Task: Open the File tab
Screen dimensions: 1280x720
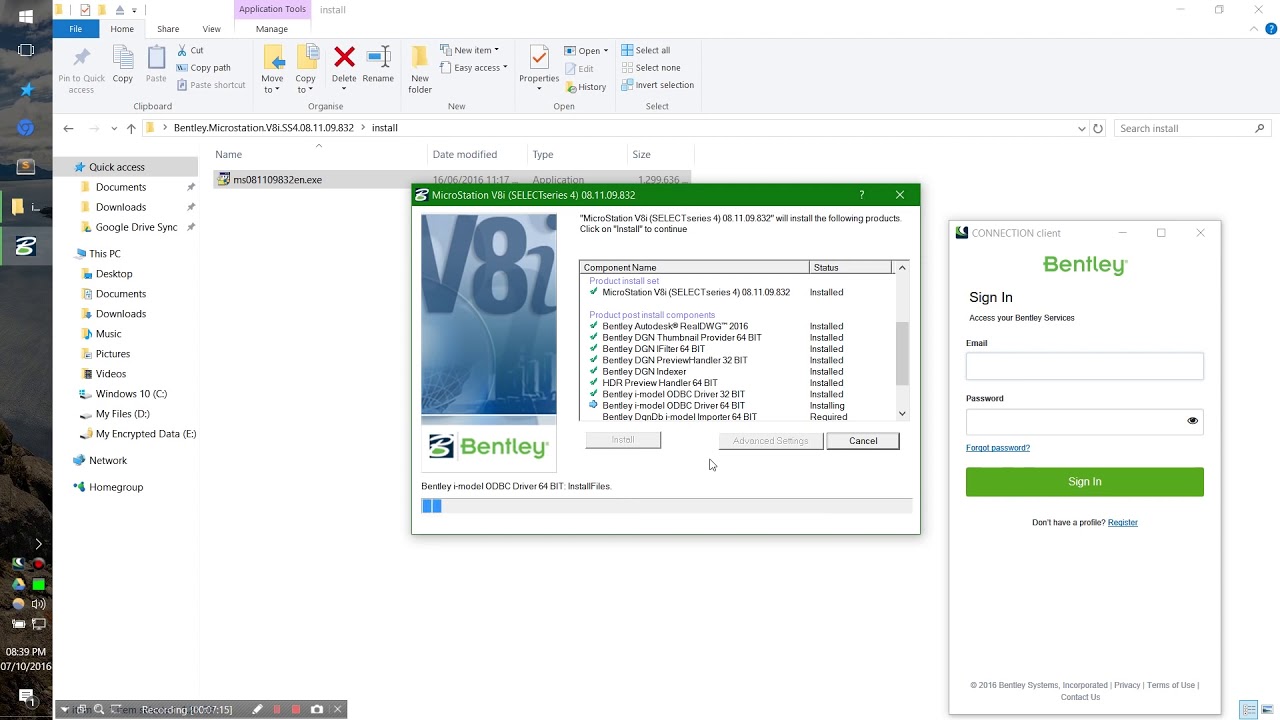Action: pos(76,29)
